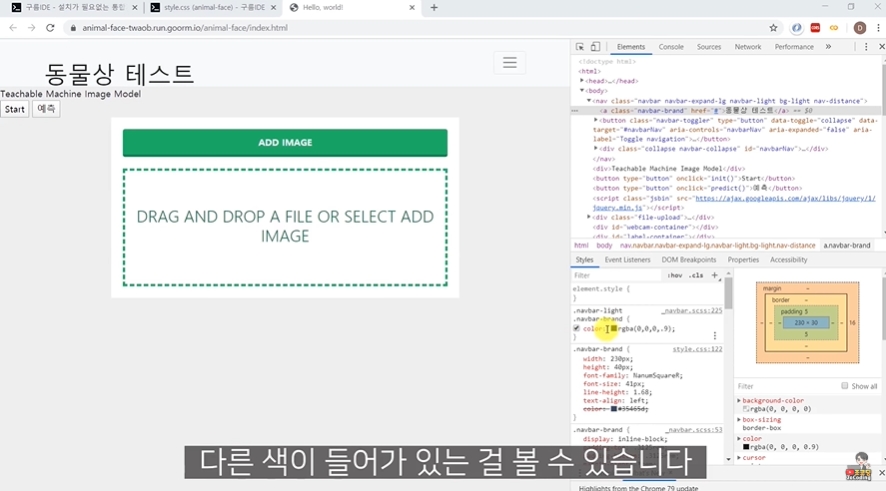Open the navbar hamburger toggler

pyautogui.click(x=510, y=63)
